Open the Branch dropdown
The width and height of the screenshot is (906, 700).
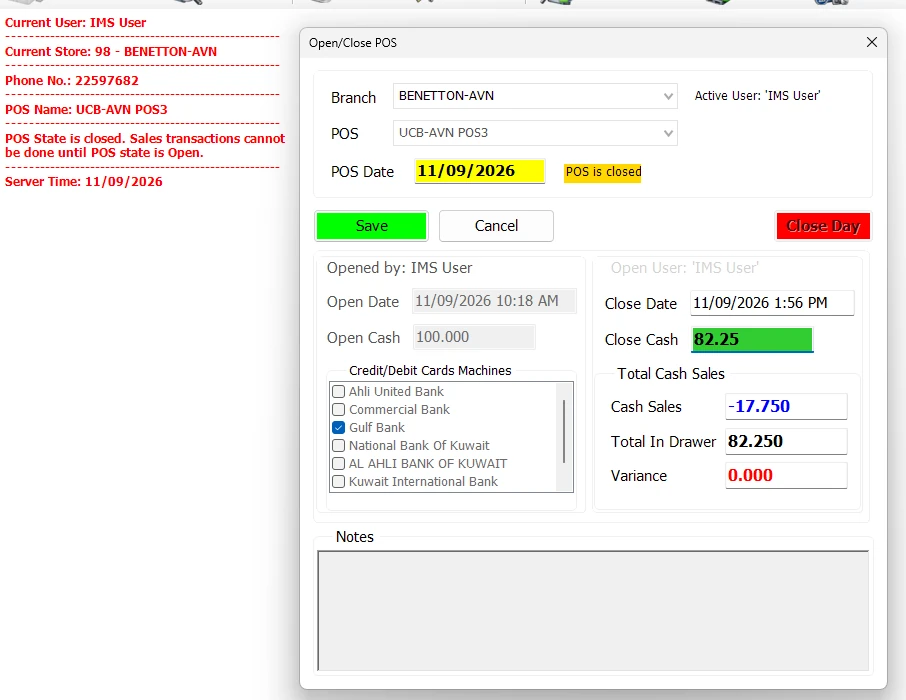click(x=534, y=96)
